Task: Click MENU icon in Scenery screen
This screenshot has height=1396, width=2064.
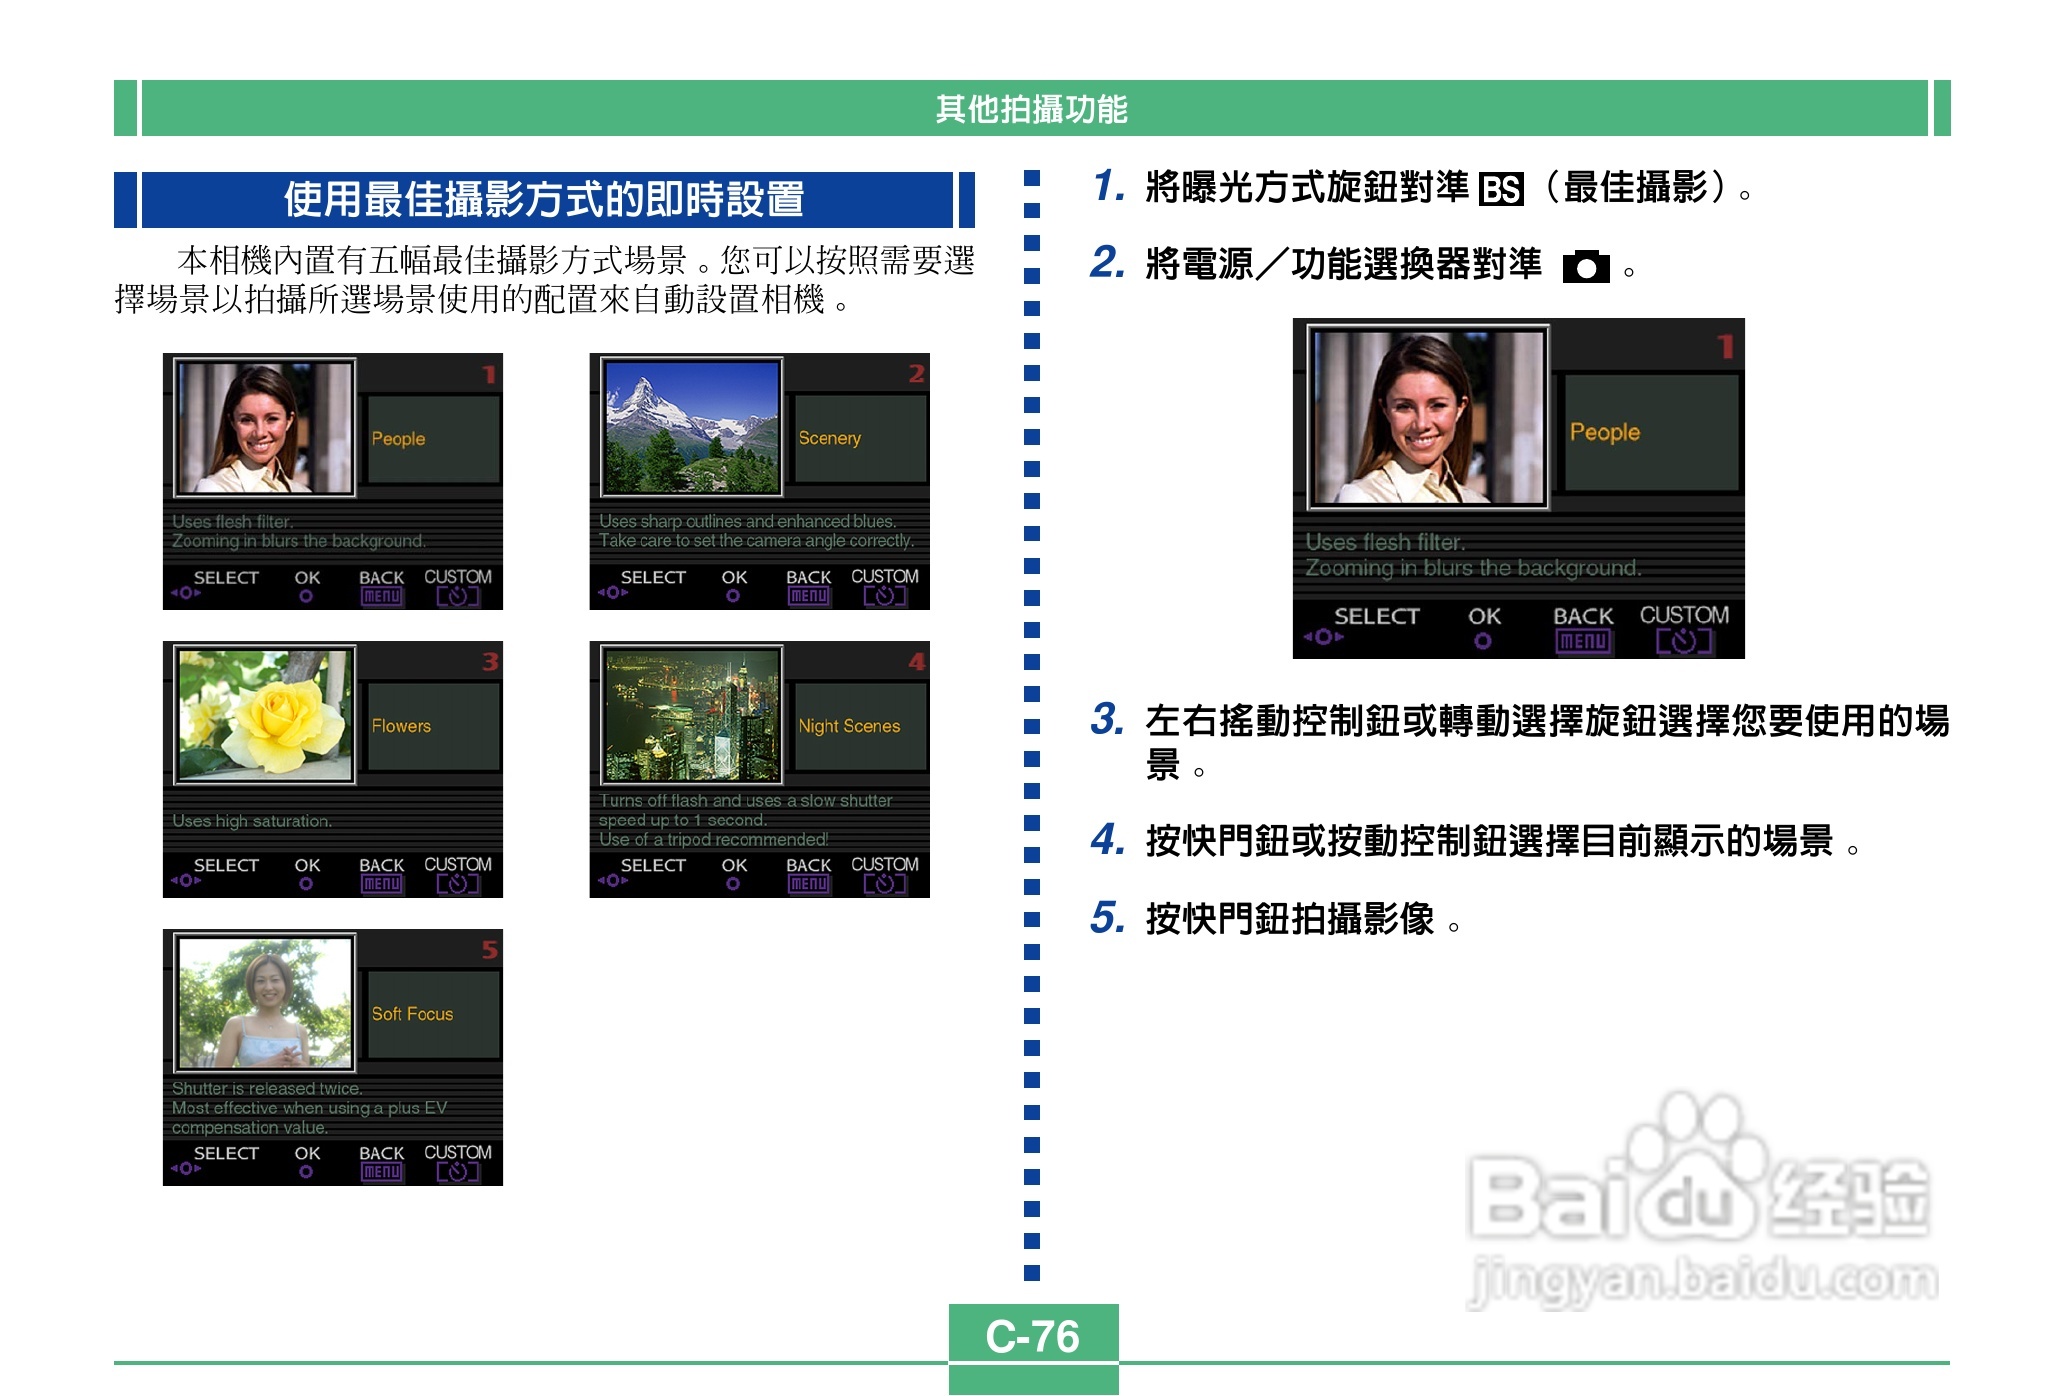Action: (808, 596)
